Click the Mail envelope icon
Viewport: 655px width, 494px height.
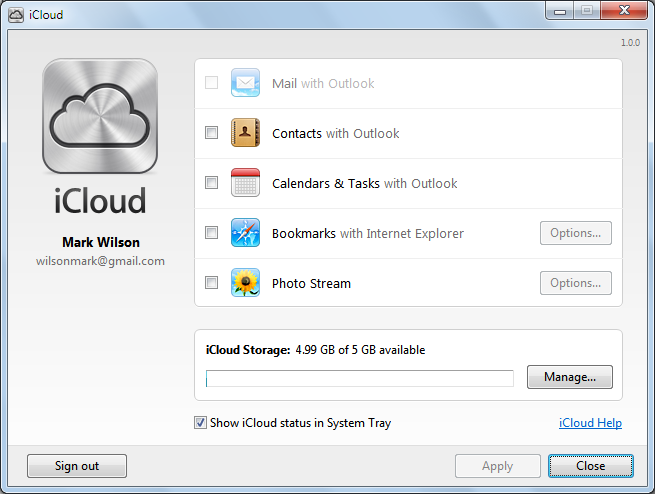click(x=245, y=83)
